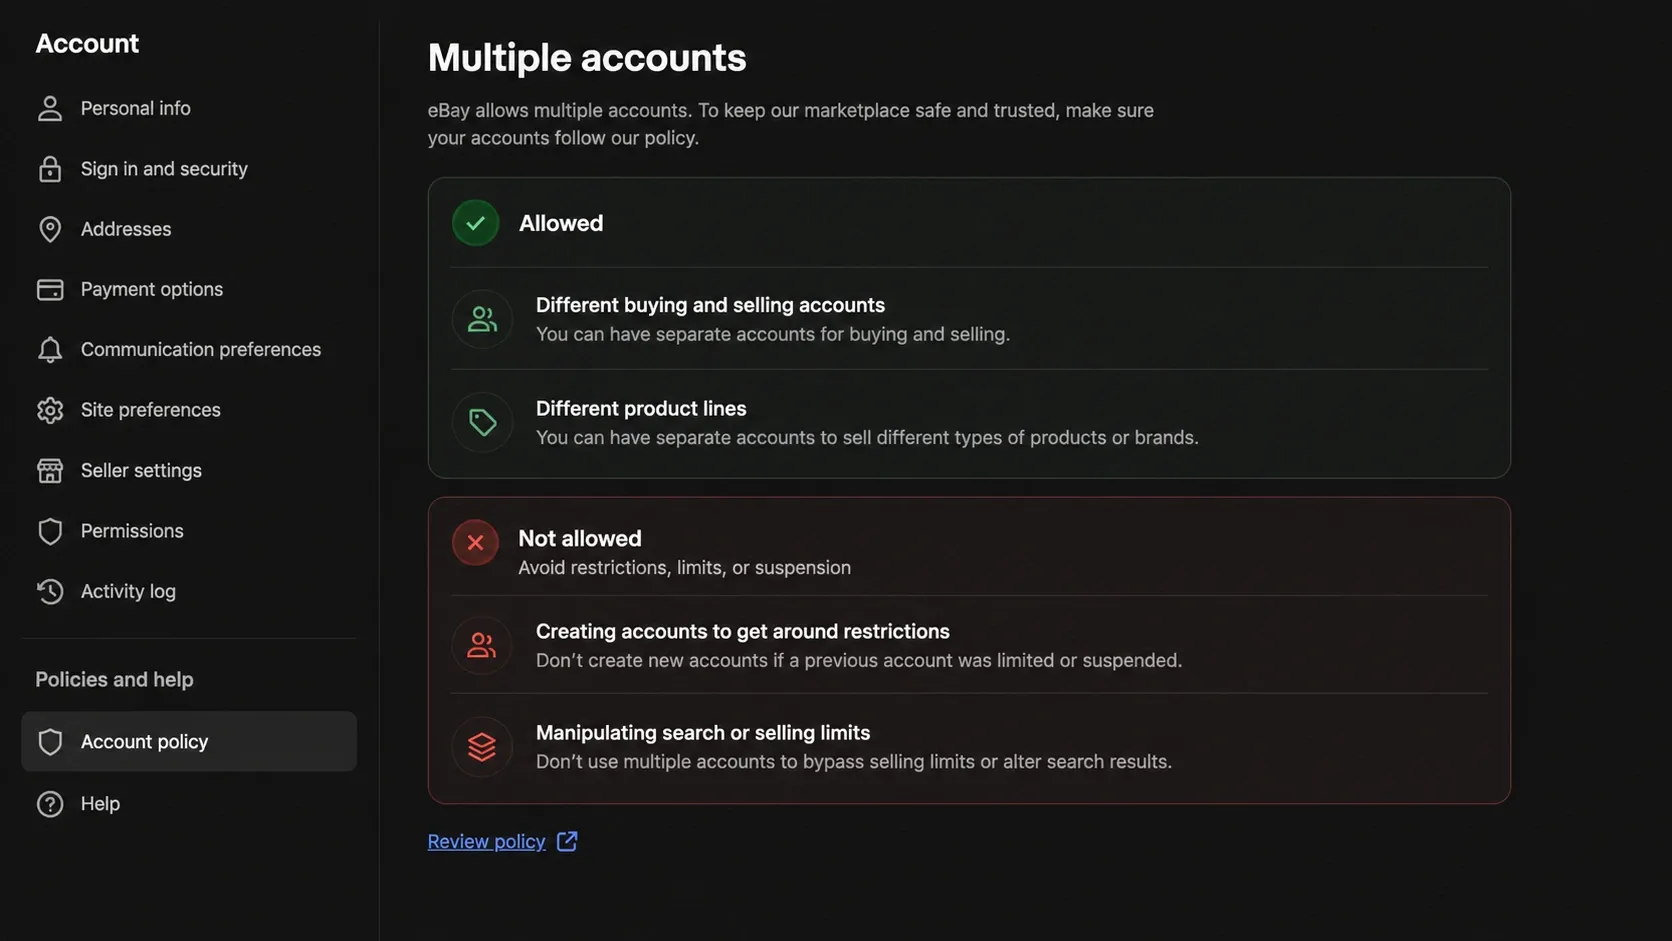The width and height of the screenshot is (1672, 941).
Task: Click the location pin icon for Addresses
Action: click(50, 229)
